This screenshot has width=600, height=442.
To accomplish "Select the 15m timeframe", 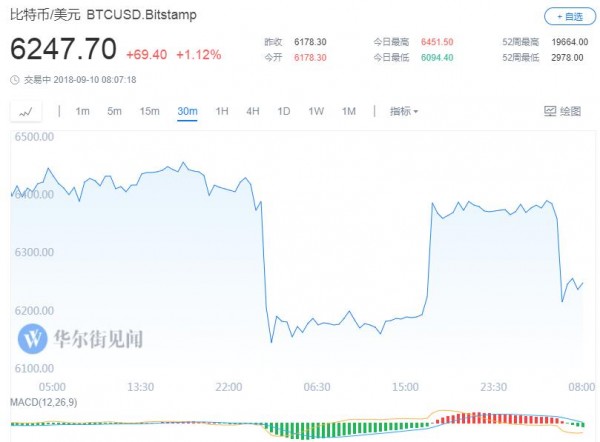I will [x=149, y=110].
